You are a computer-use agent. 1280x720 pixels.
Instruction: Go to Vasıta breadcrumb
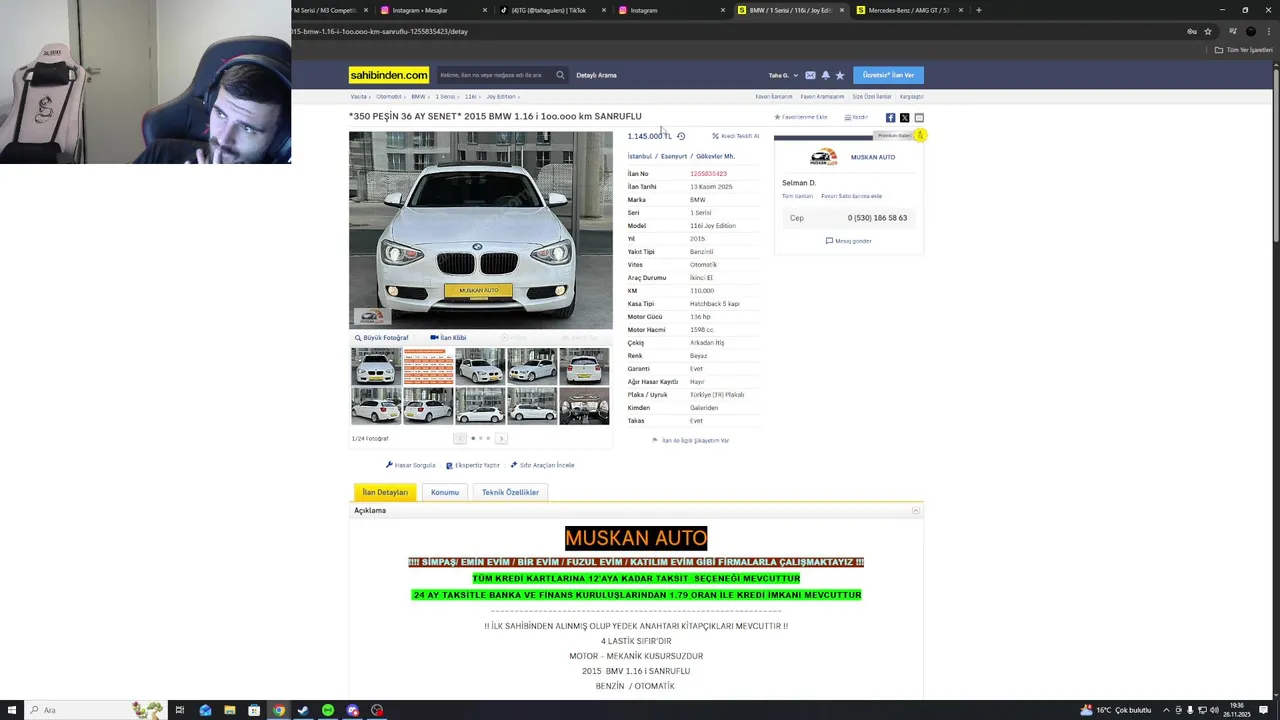pyautogui.click(x=358, y=97)
